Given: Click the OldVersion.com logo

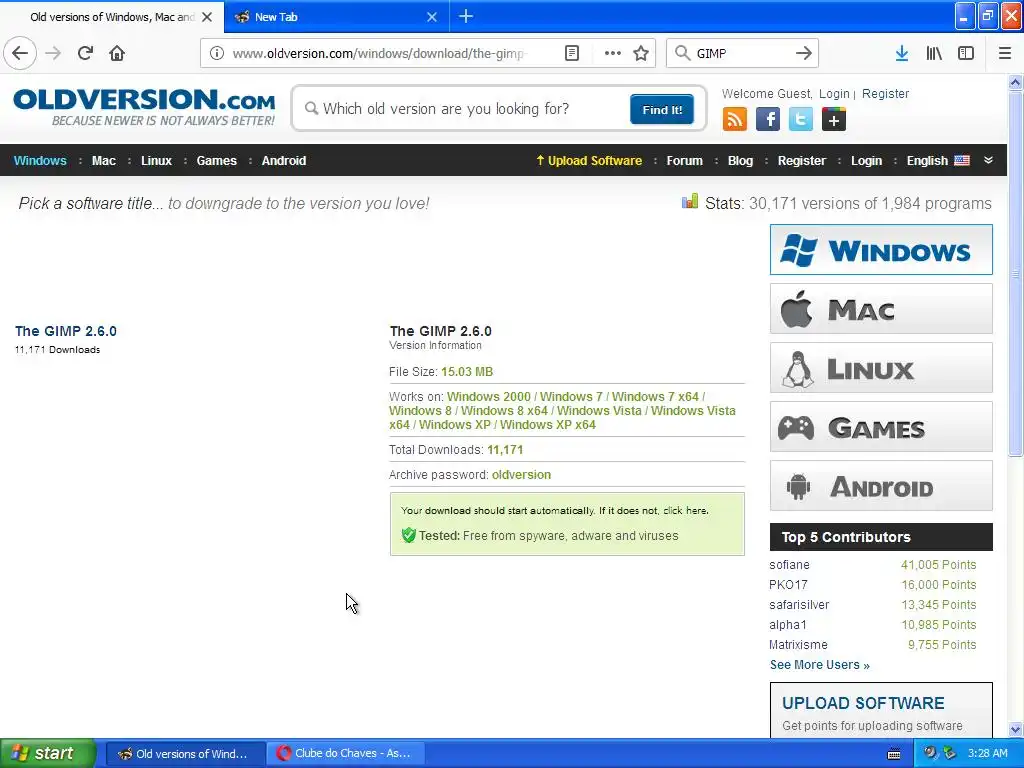Looking at the screenshot, I should click(144, 107).
